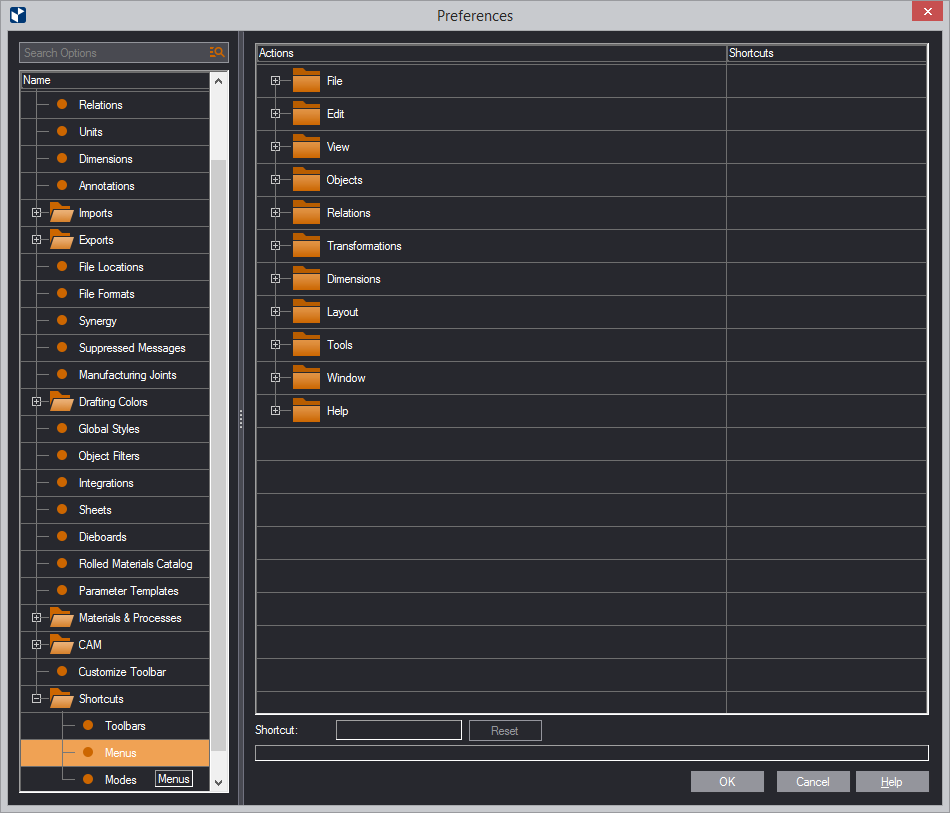Click the Shortcuts column header
The image size is (950, 813).
click(826, 53)
